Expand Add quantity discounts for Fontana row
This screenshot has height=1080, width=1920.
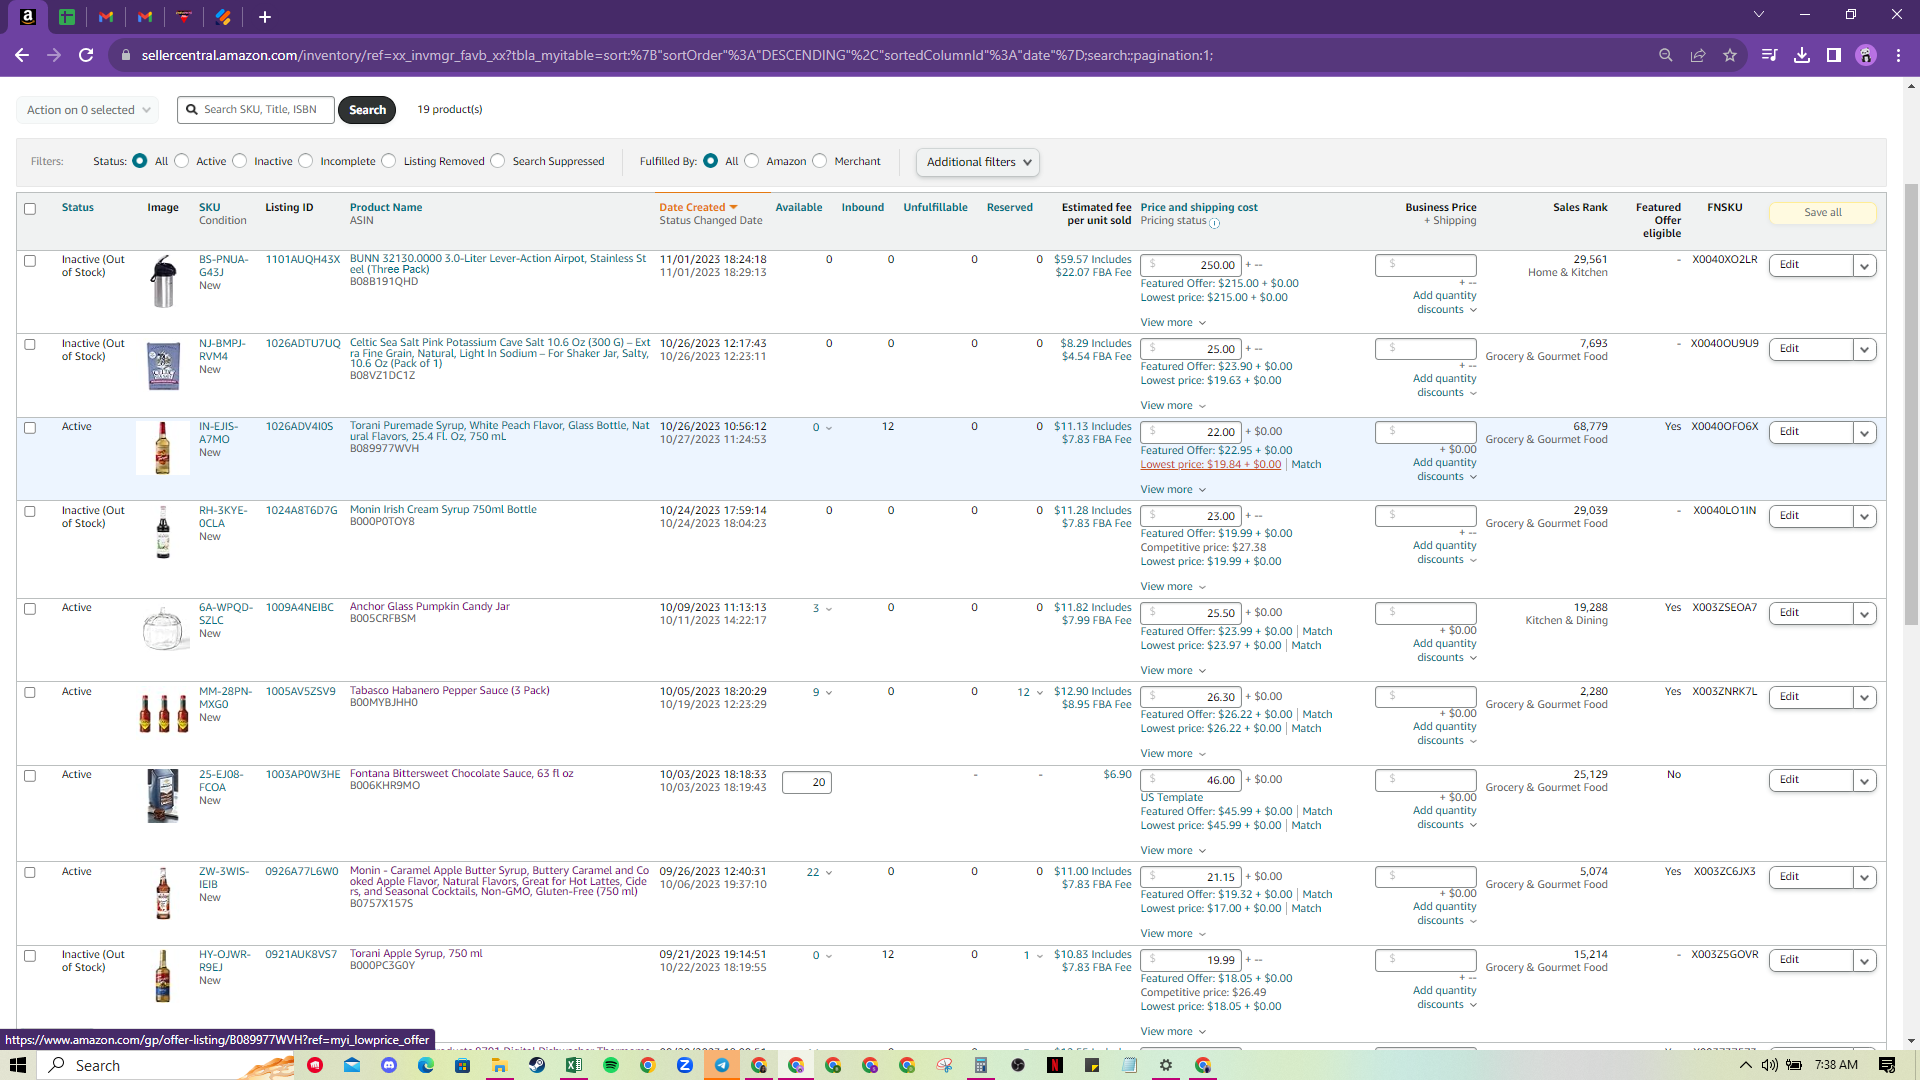1445,818
